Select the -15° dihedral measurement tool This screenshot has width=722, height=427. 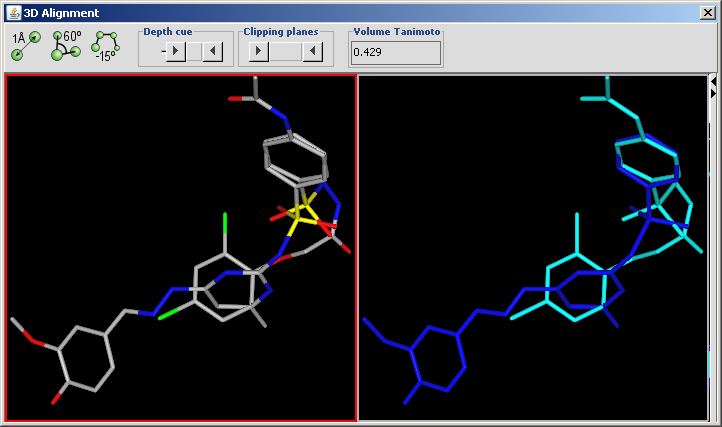coord(105,46)
